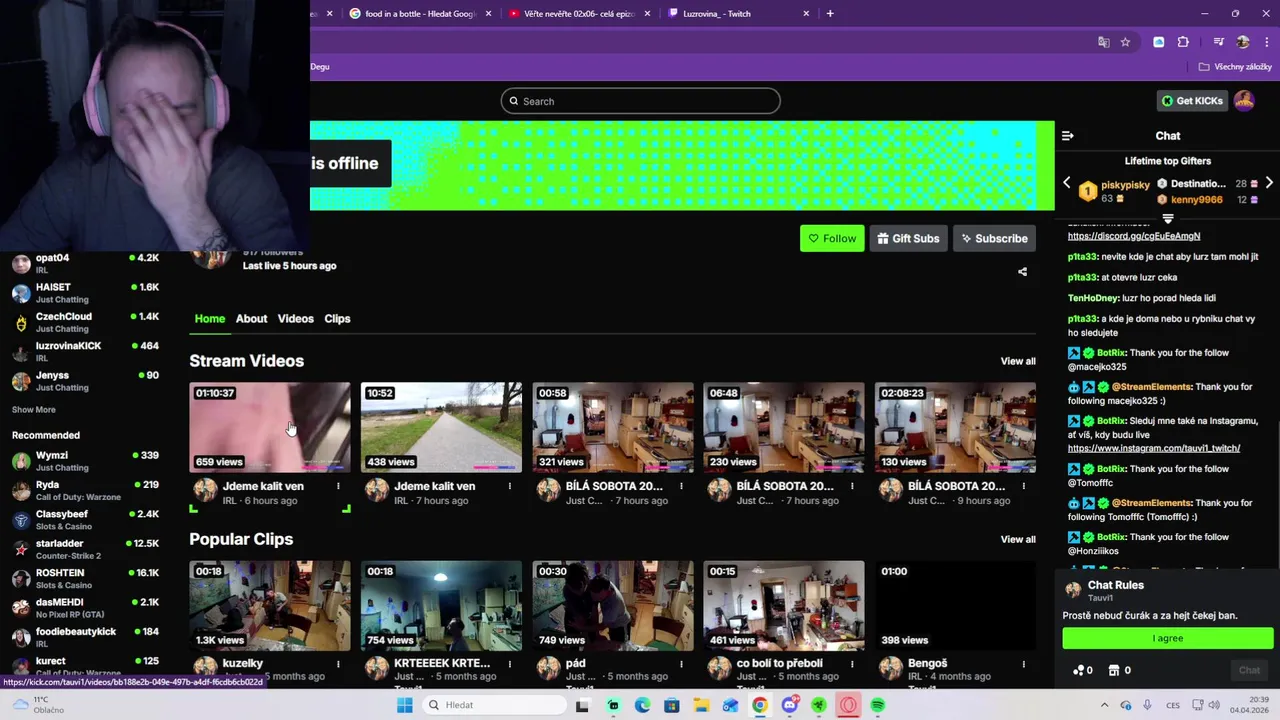Open options menu for 321-views BÍLÁ SOBOTA video

click(x=681, y=486)
